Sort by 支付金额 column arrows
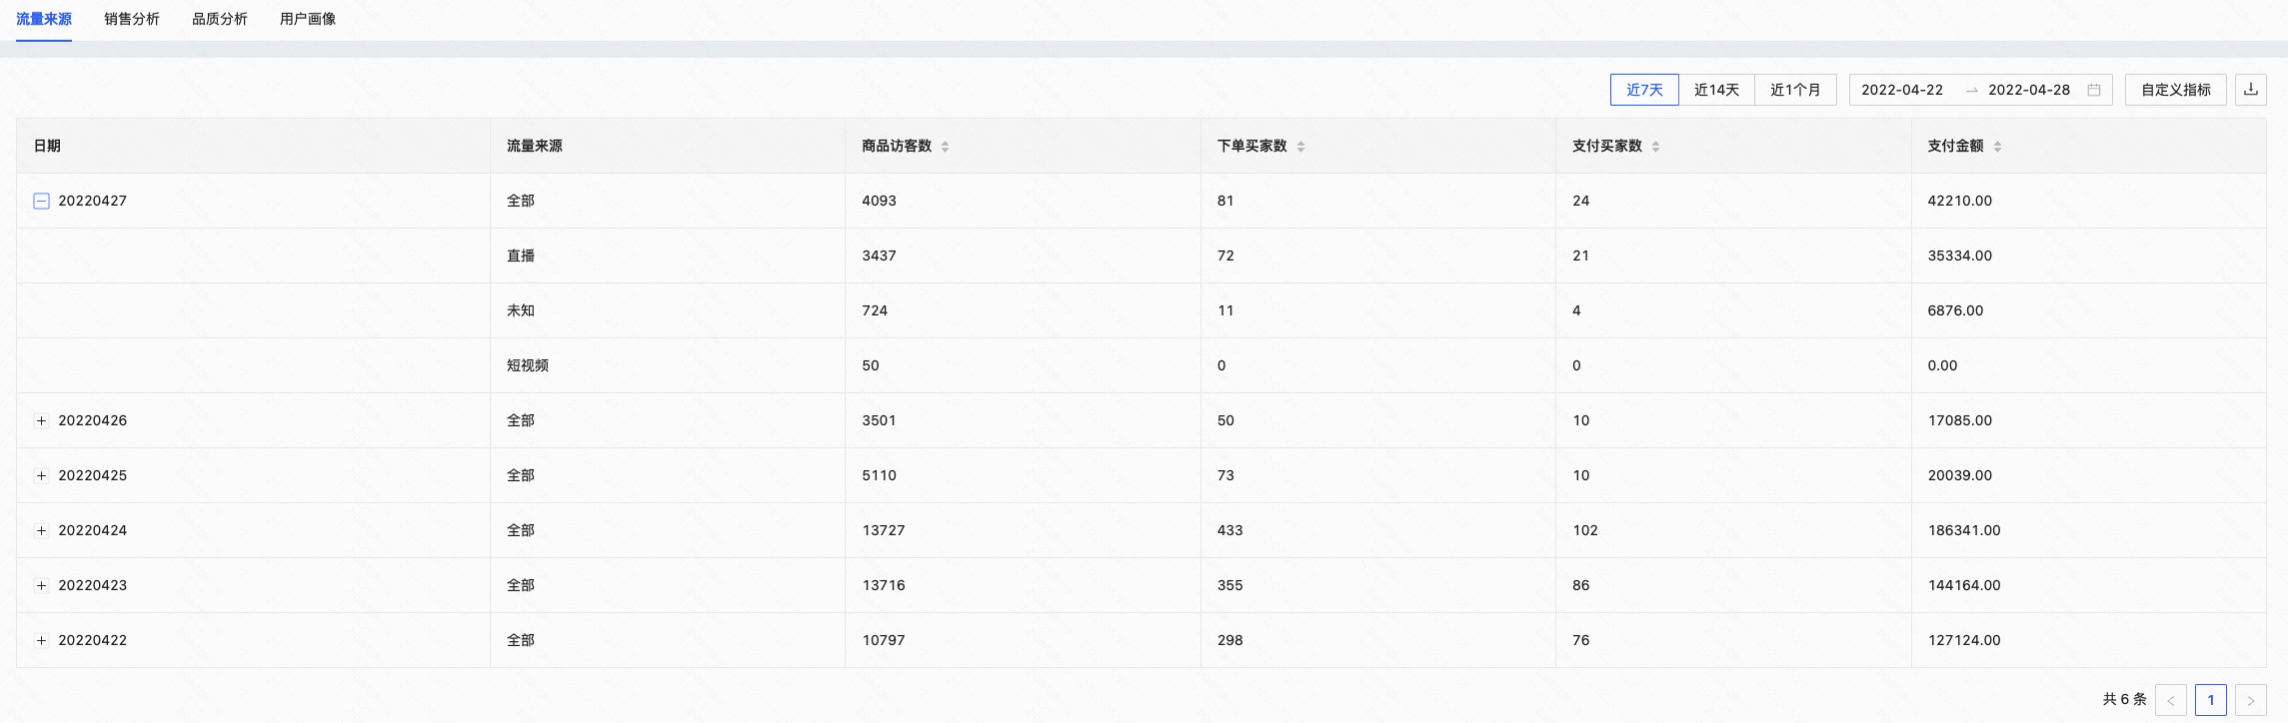Image resolution: width=2288 pixels, height=723 pixels. pos(1997,146)
